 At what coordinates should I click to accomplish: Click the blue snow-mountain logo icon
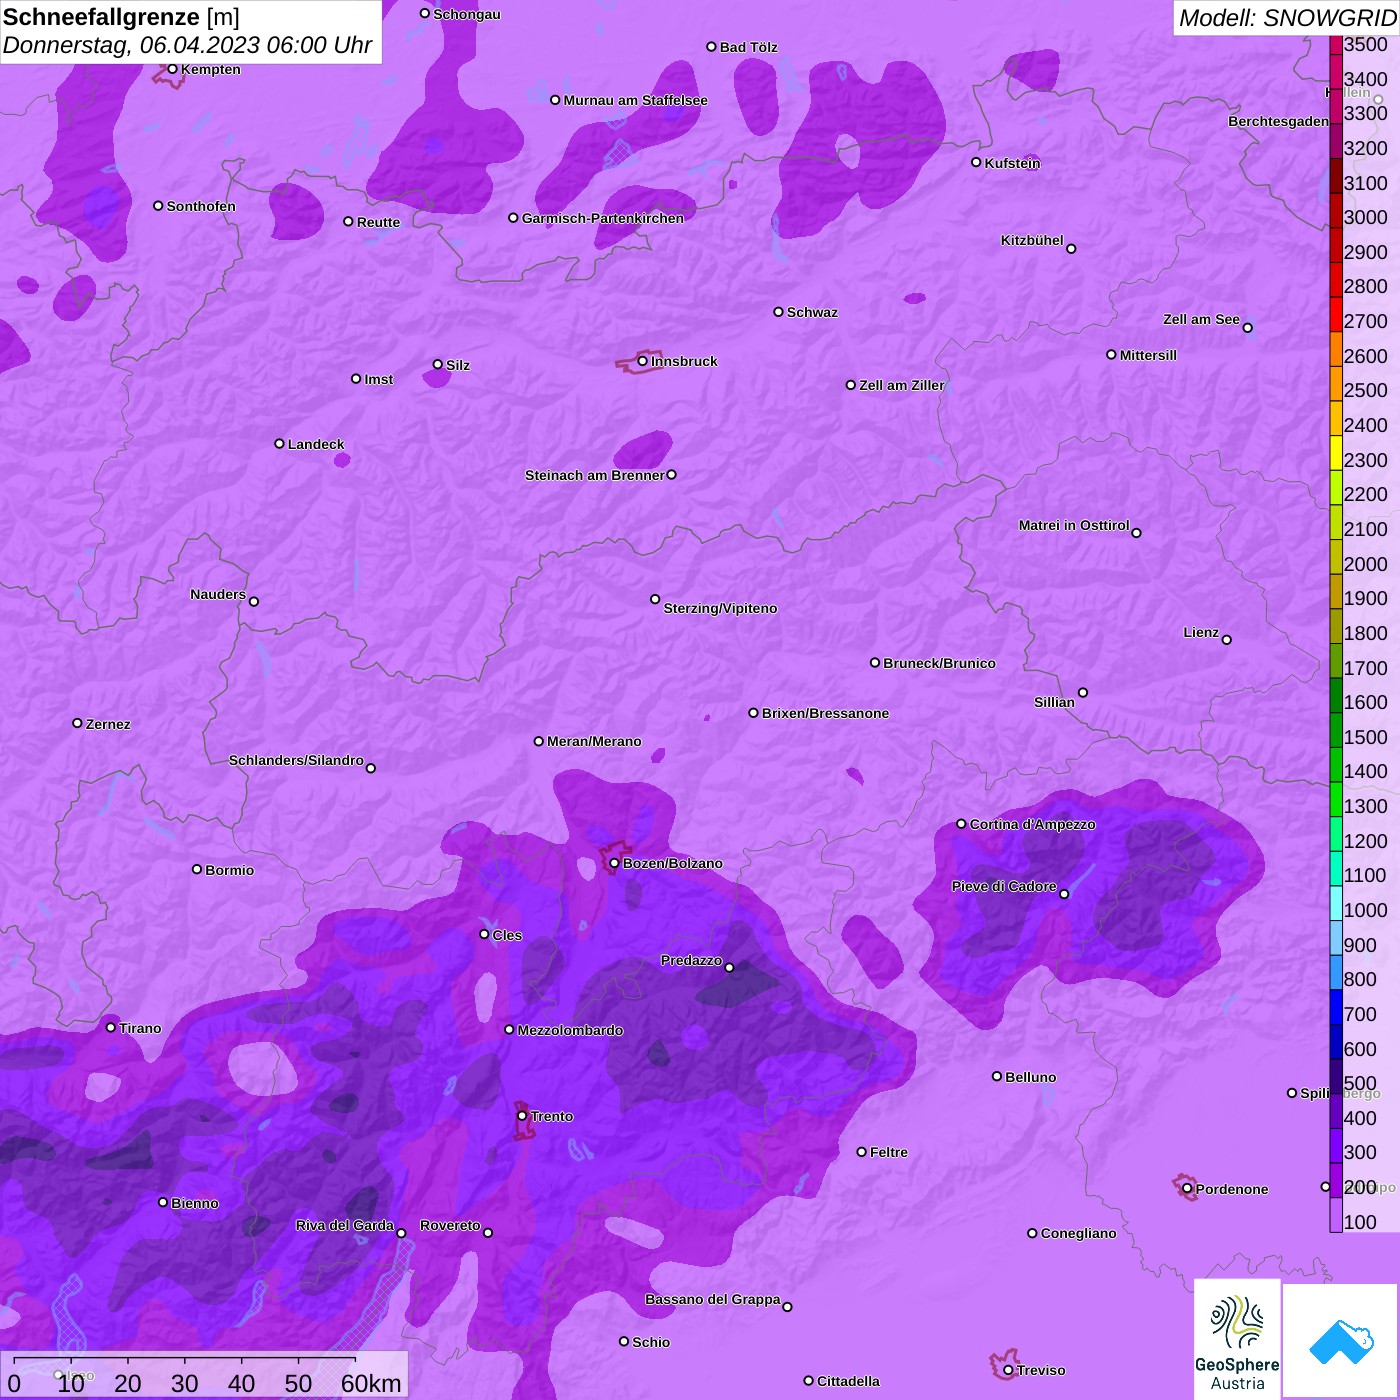[x=1341, y=1340]
